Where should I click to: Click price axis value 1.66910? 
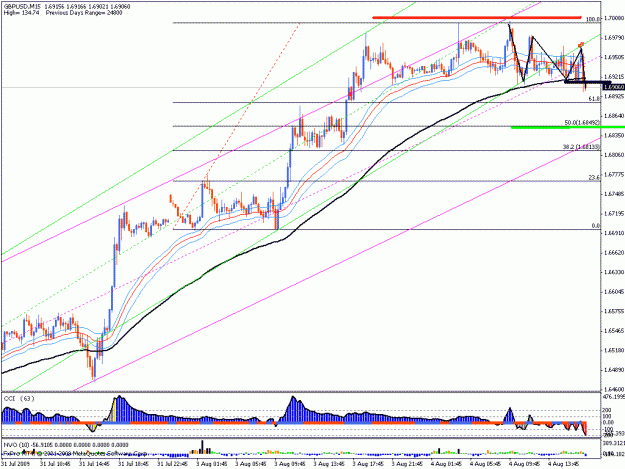pyautogui.click(x=614, y=233)
